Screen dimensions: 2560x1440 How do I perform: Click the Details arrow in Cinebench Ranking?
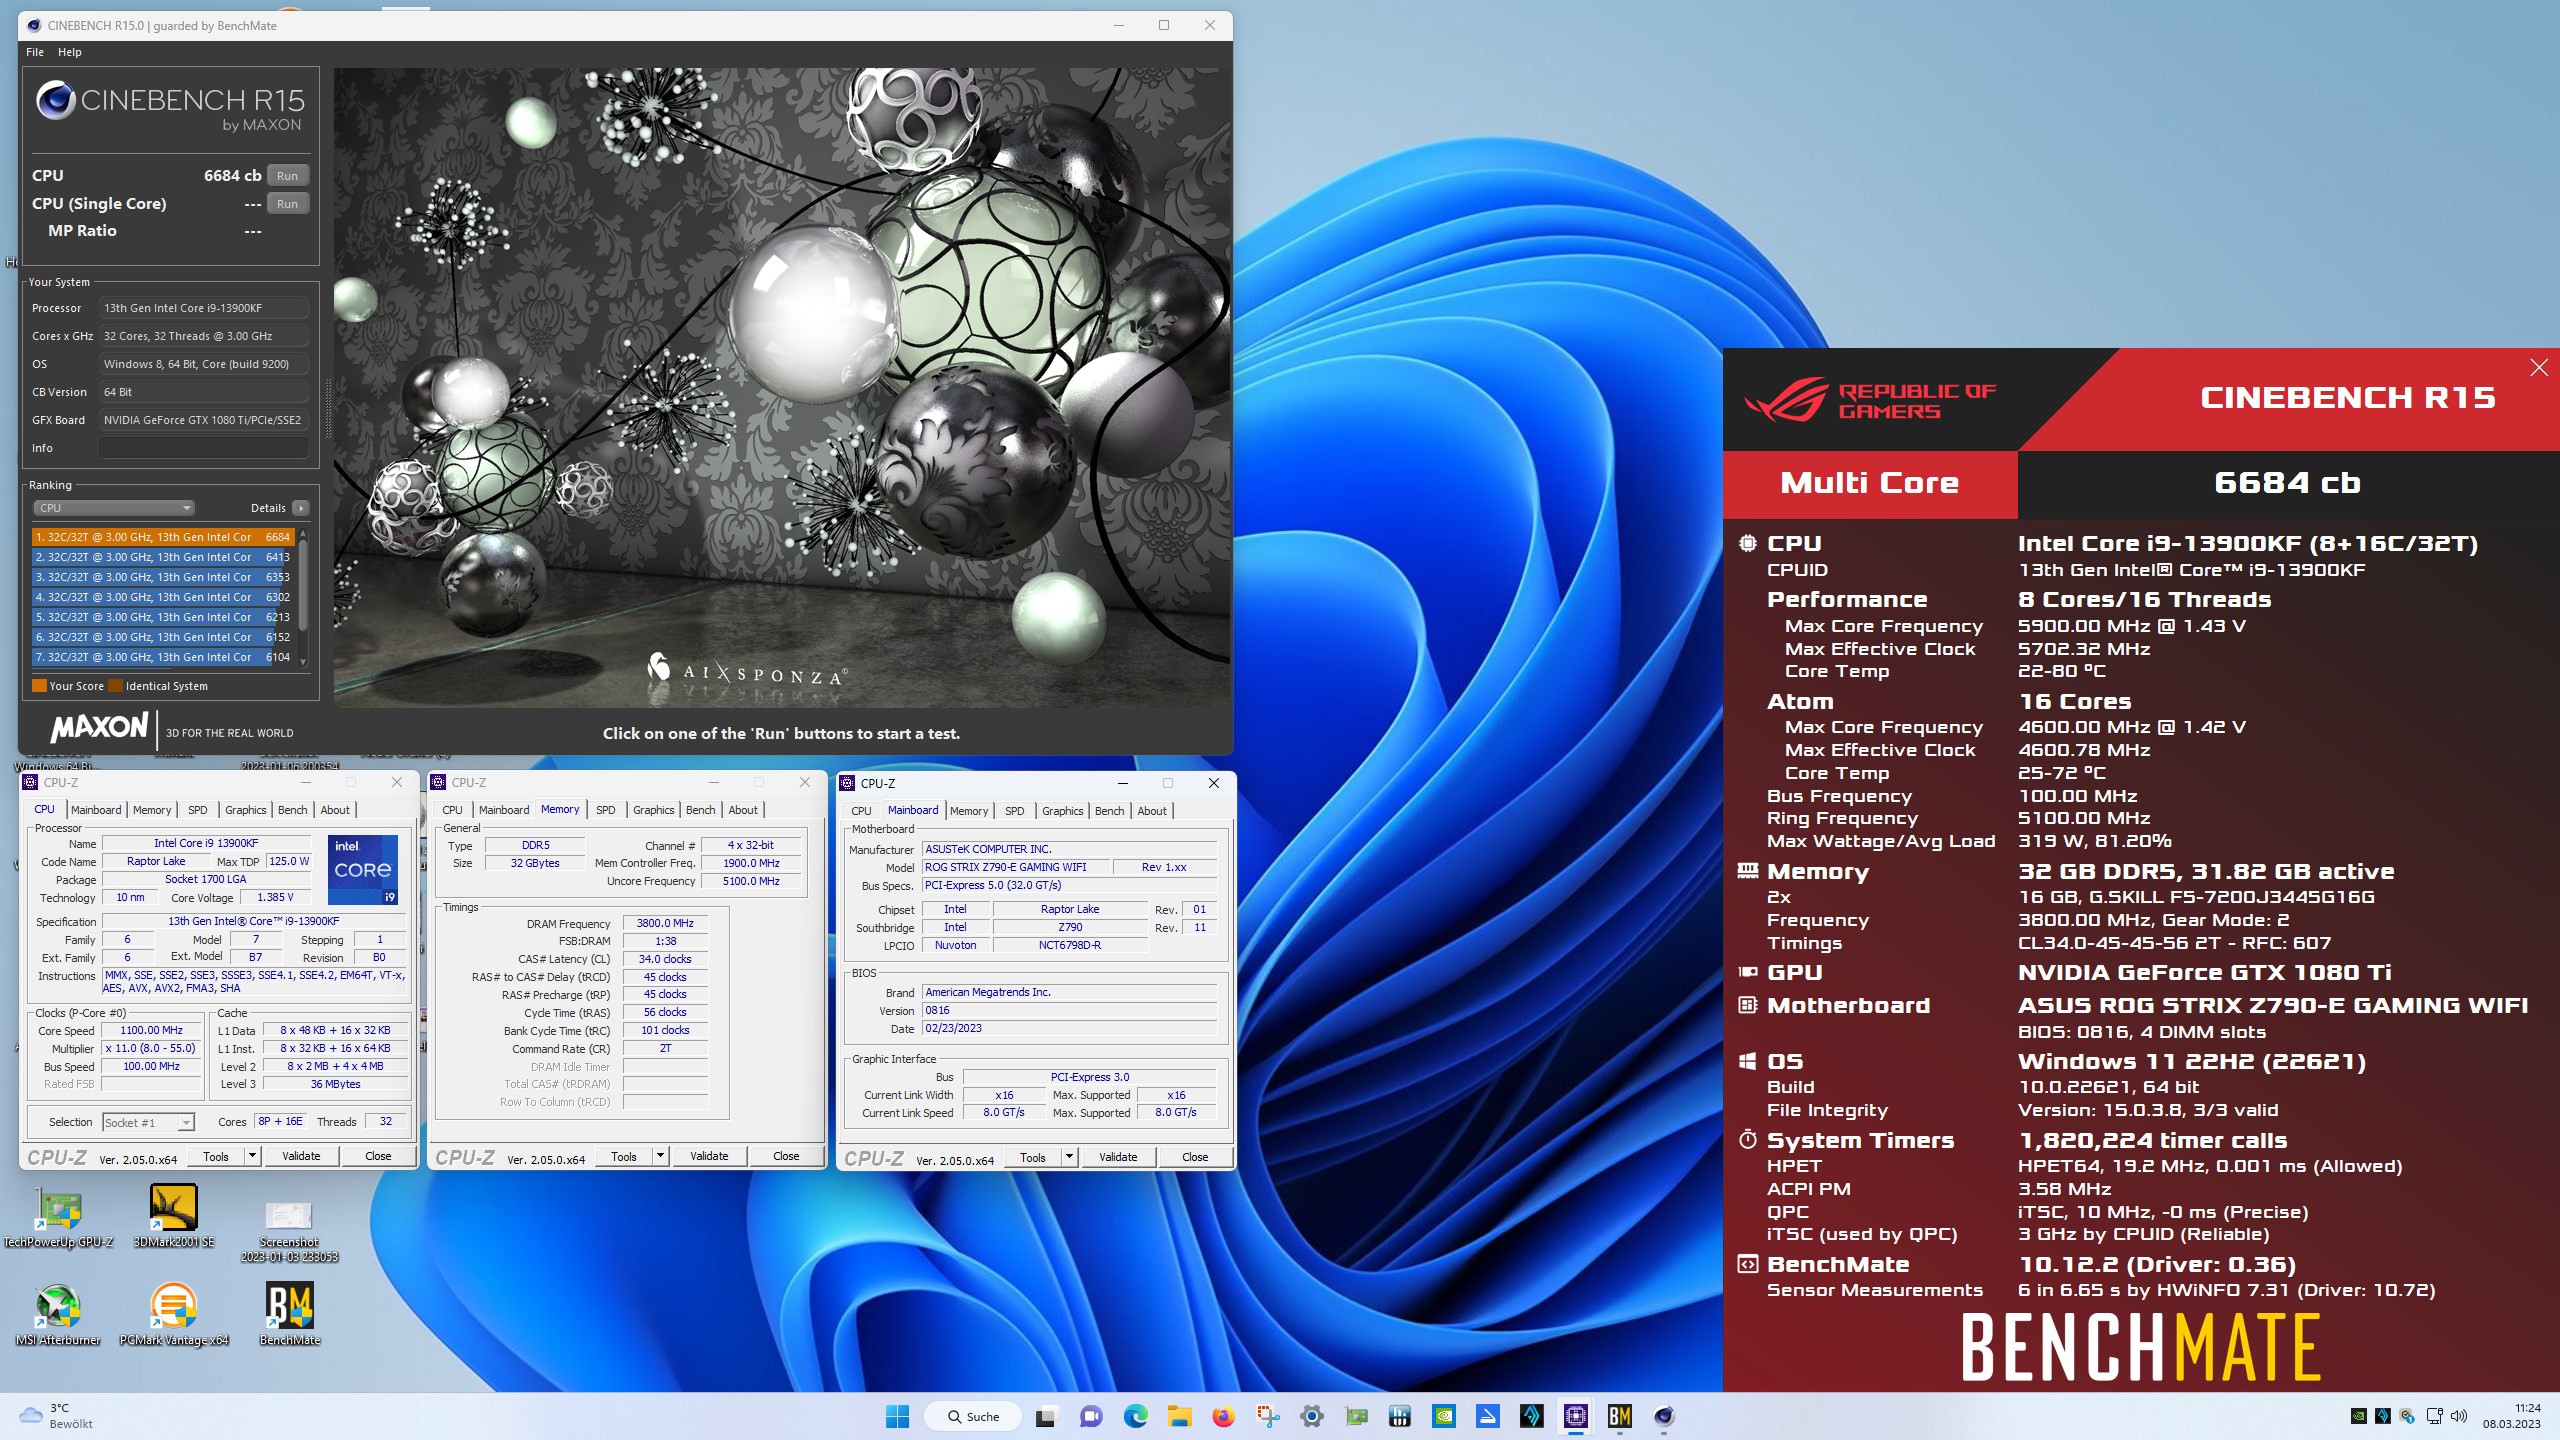tap(300, 508)
